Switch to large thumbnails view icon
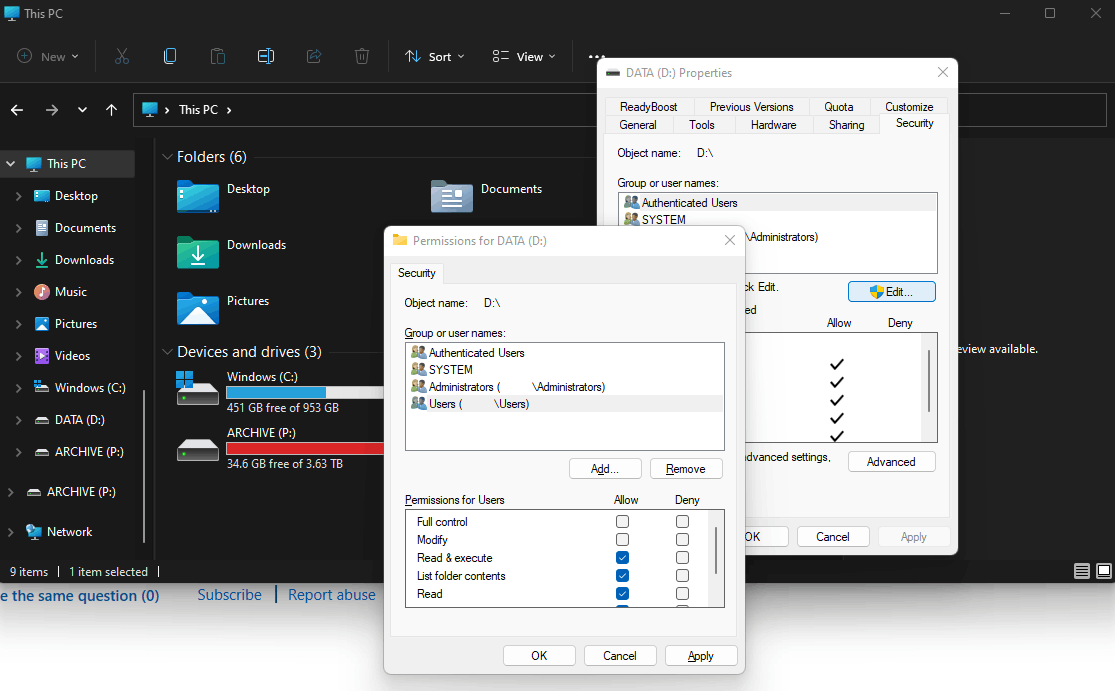1115x691 pixels. (x=1104, y=571)
